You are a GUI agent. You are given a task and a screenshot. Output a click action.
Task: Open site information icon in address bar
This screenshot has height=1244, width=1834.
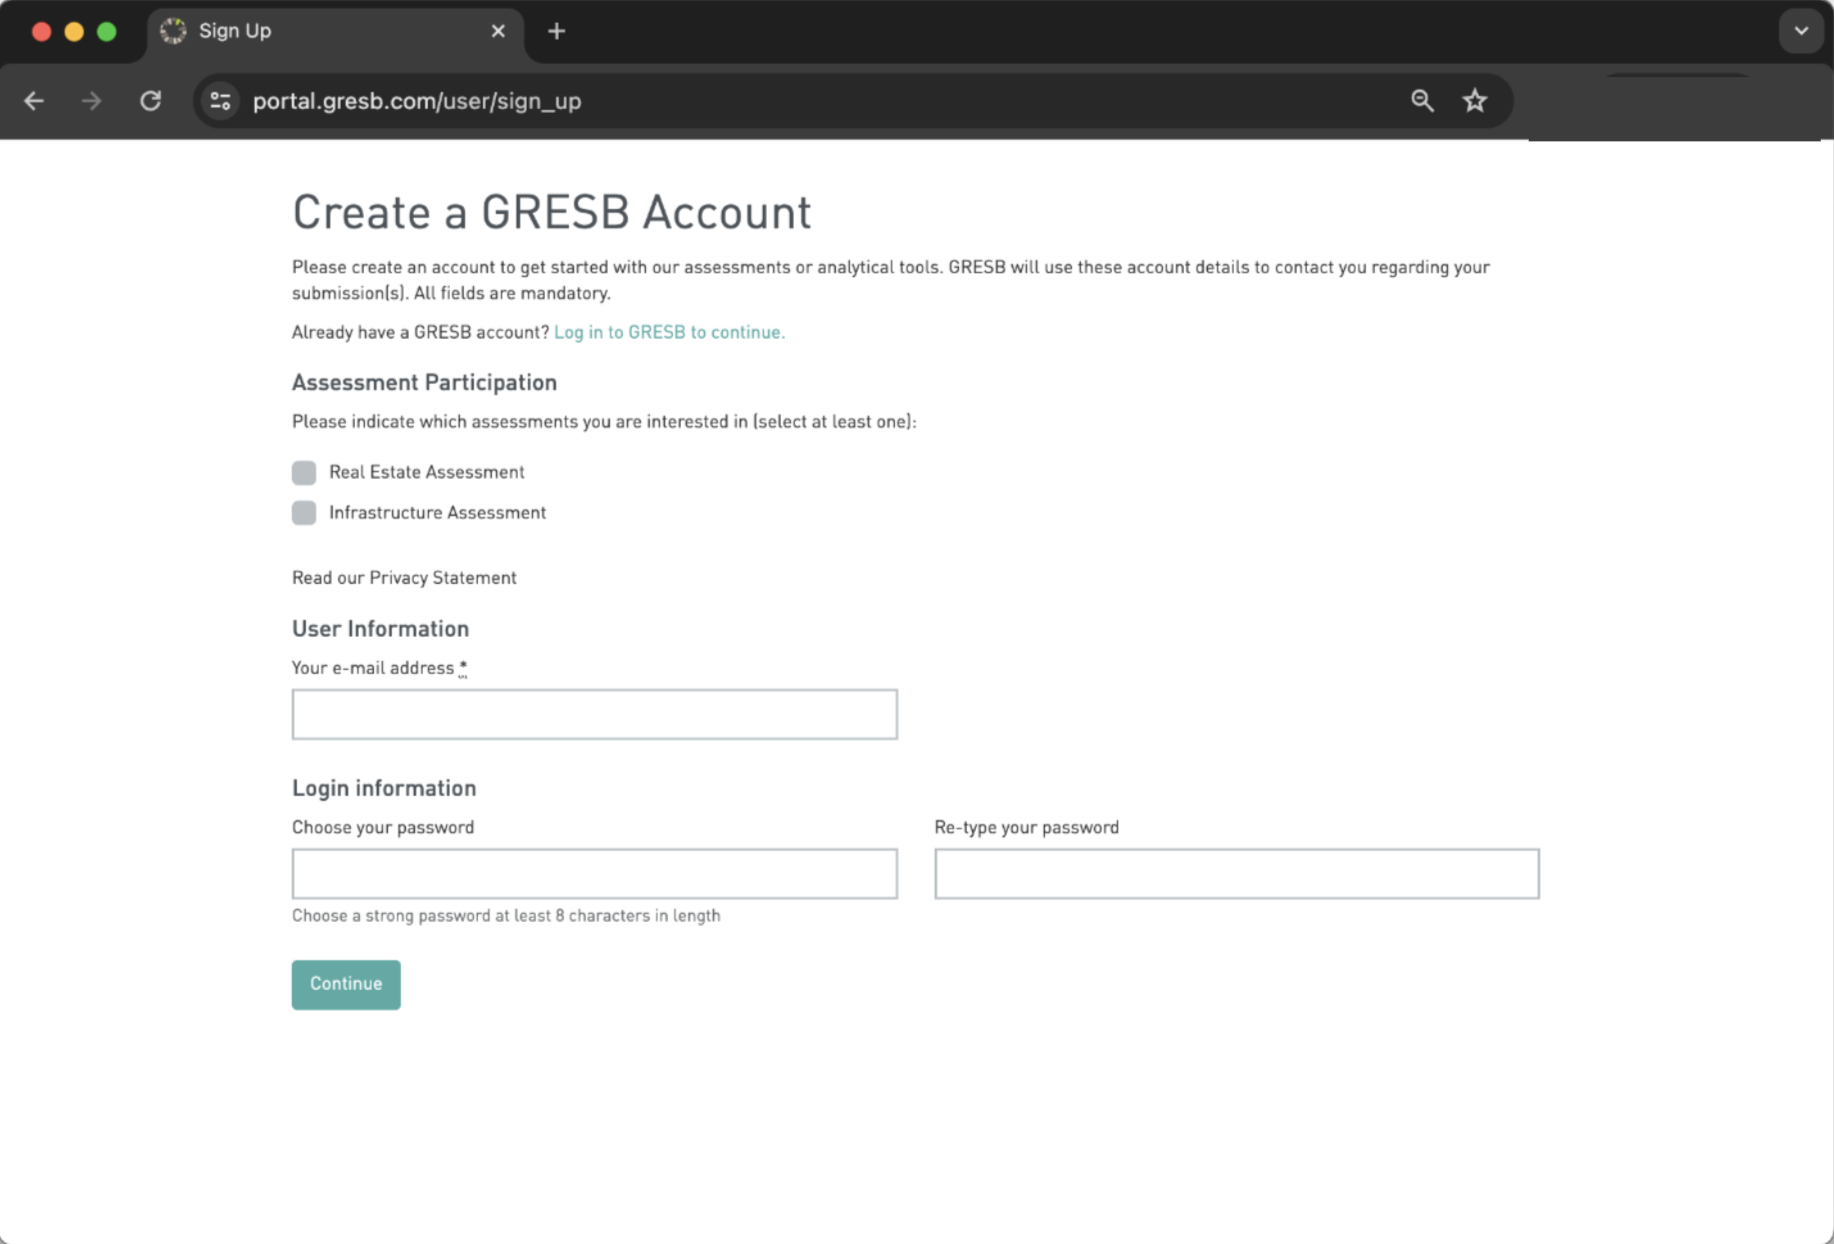[x=220, y=101]
